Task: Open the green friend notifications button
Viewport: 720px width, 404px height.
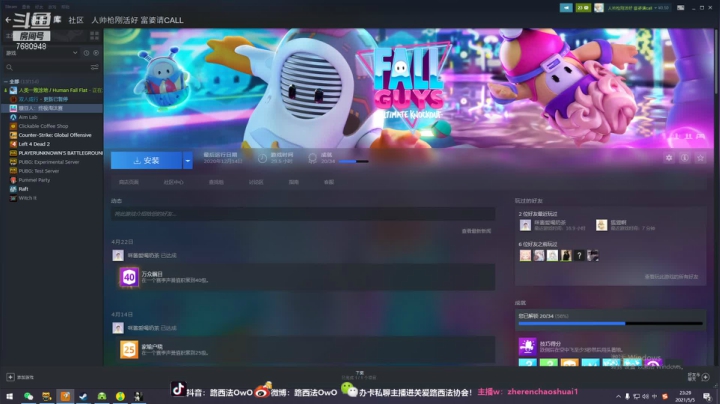Action: pos(583,8)
